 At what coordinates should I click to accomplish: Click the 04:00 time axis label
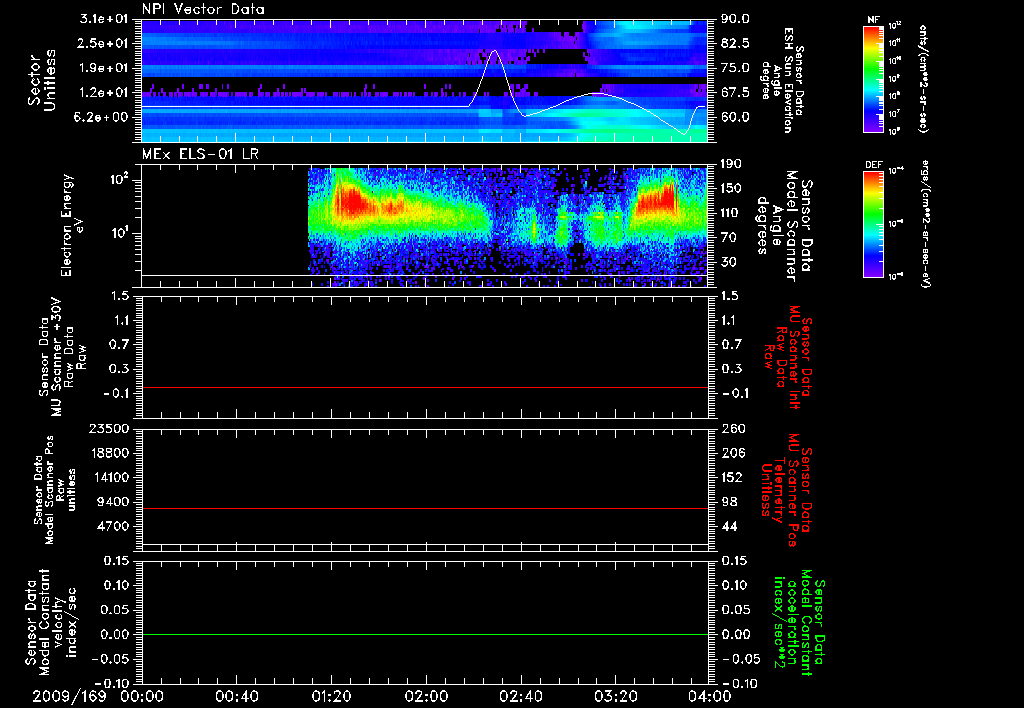point(710,696)
